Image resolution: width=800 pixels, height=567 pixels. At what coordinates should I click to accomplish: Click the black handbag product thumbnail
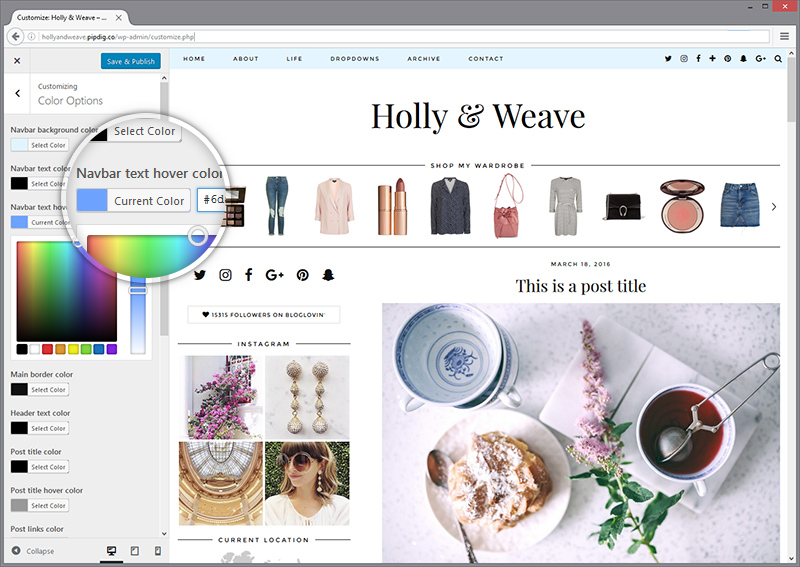click(x=622, y=207)
